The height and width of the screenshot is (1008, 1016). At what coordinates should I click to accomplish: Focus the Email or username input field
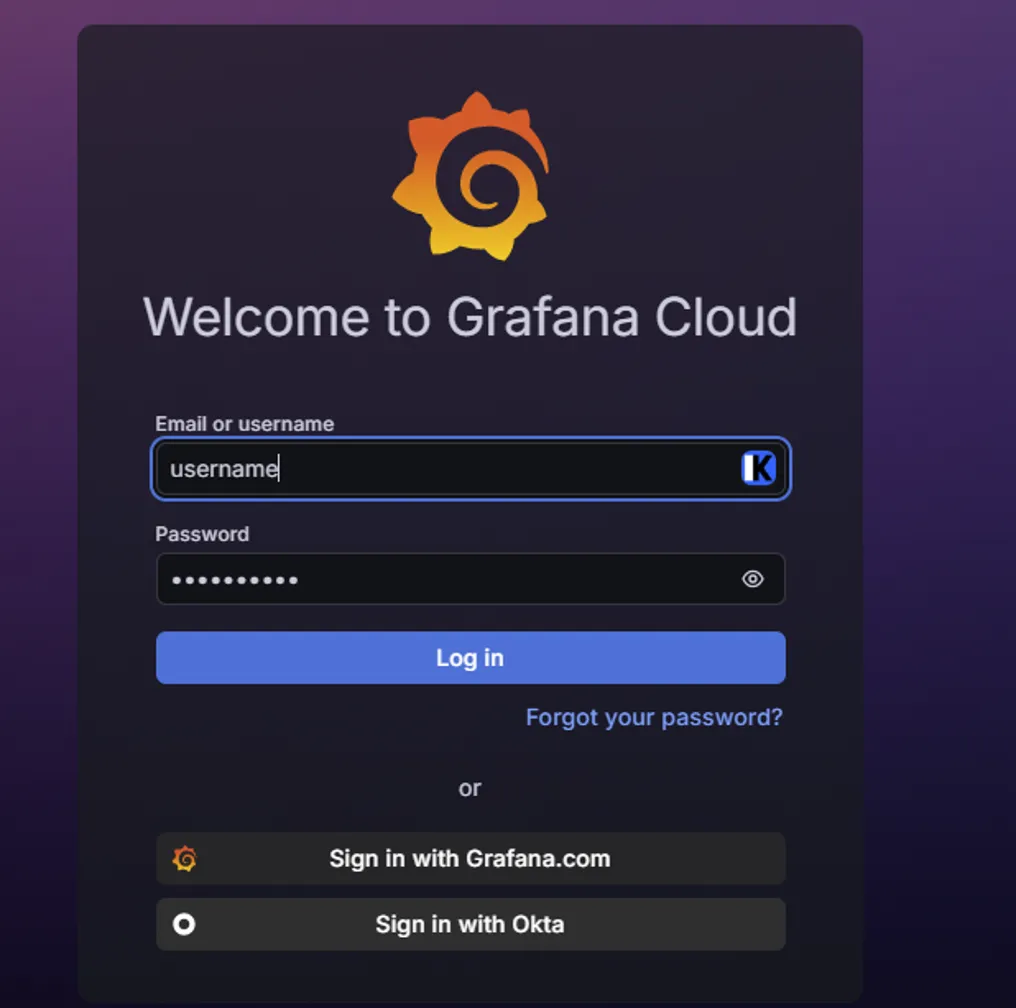[x=470, y=468]
